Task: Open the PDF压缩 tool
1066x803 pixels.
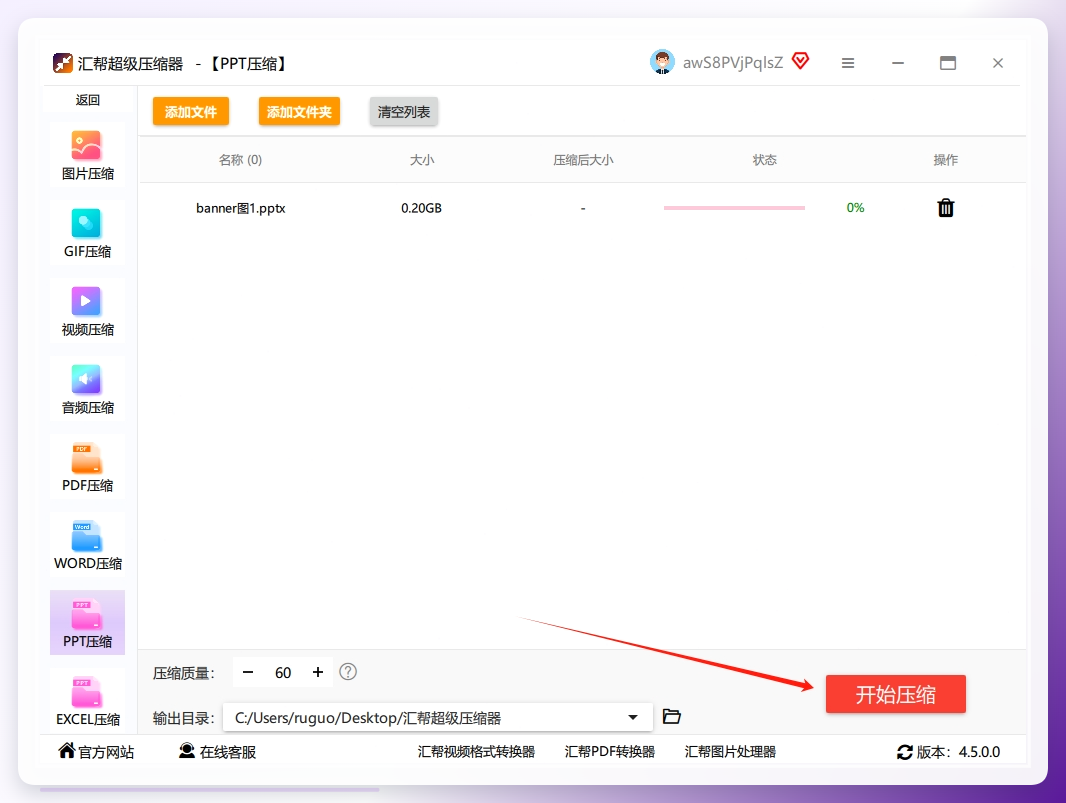Action: click(87, 468)
